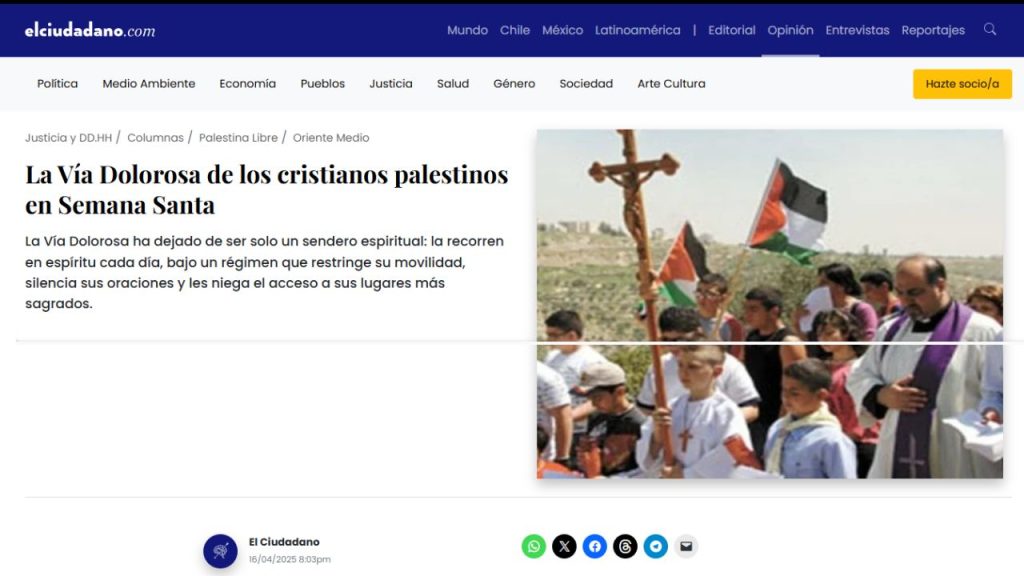Share the article on X icon

pos(564,546)
